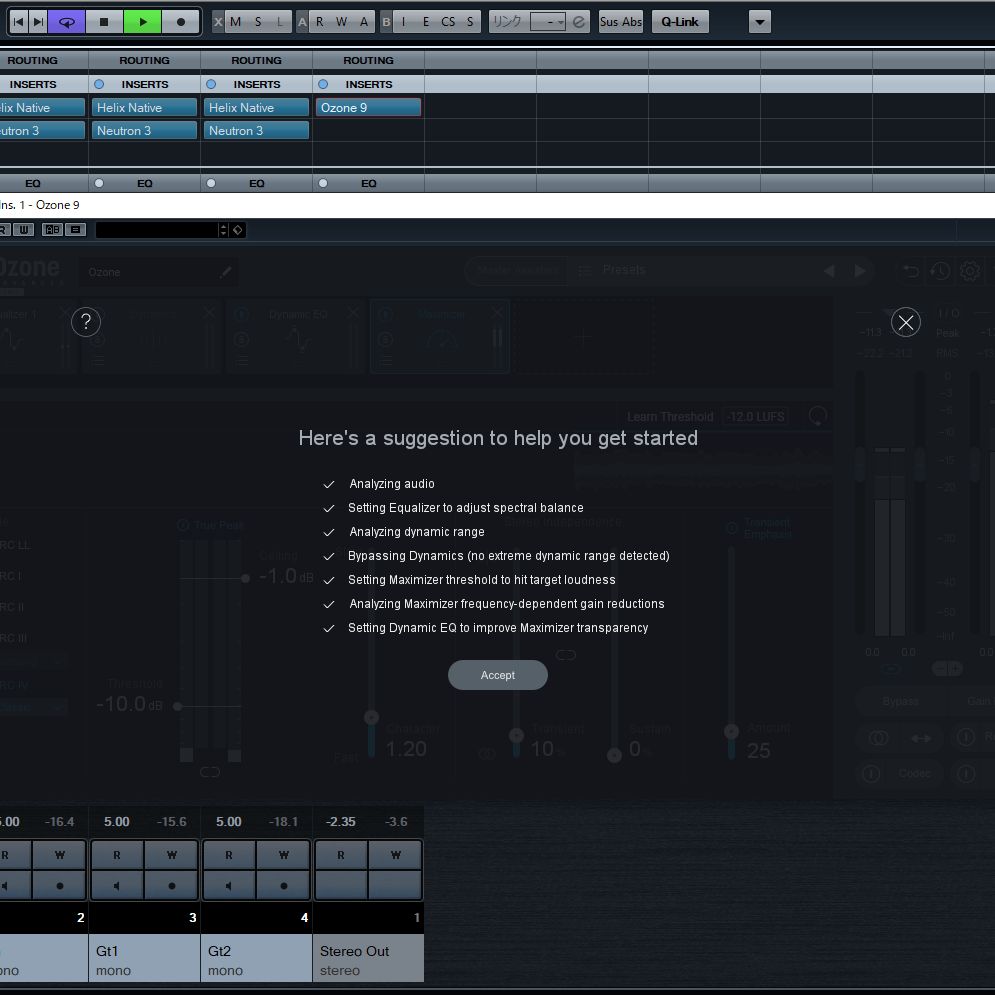
Task: Click the Sus button
Action: 609,22
